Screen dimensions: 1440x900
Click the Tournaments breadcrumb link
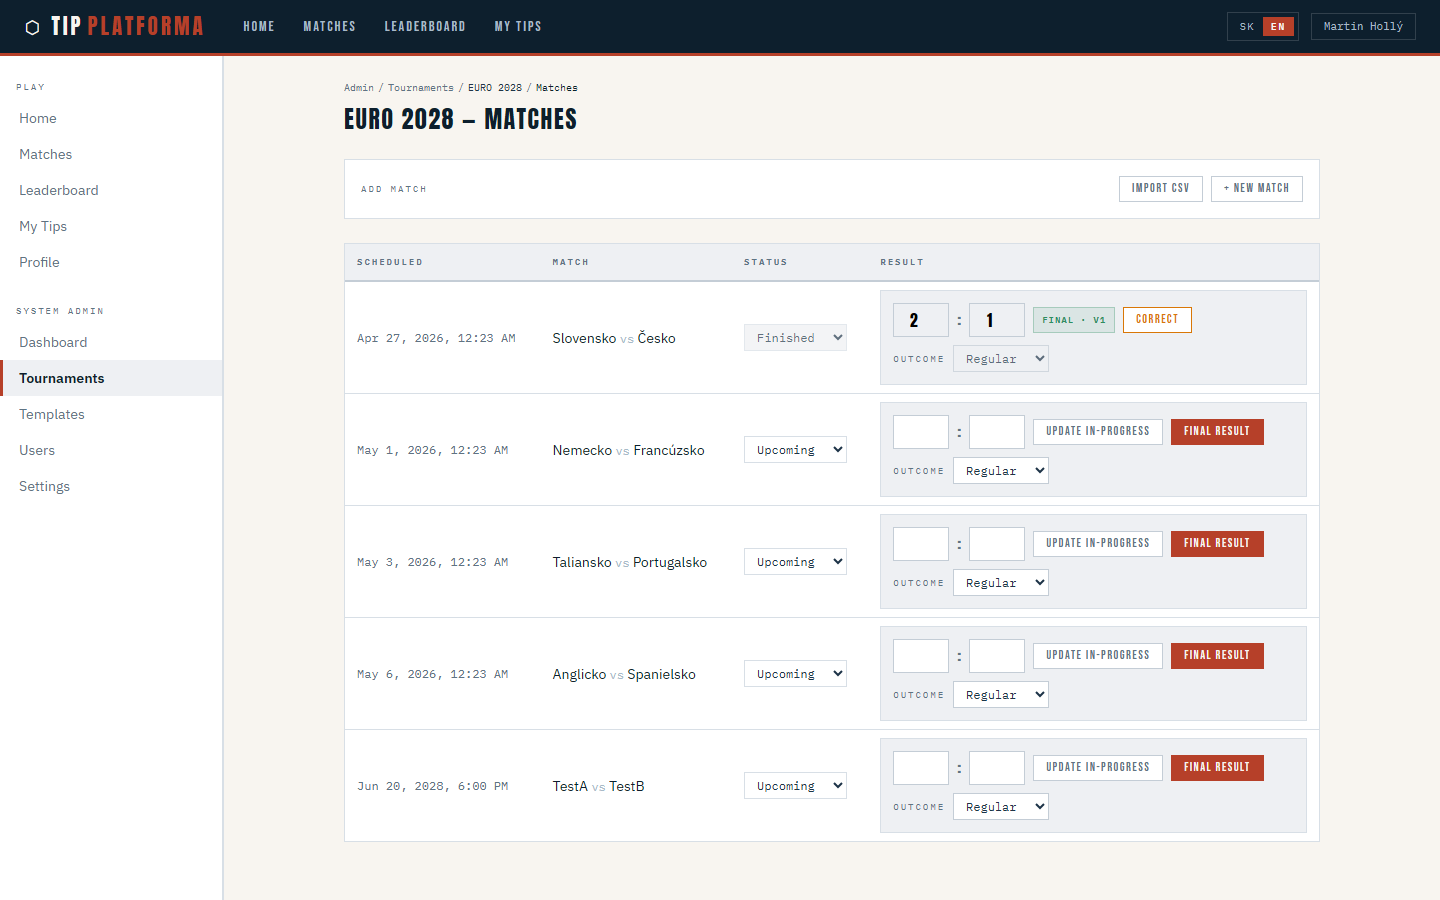click(420, 88)
